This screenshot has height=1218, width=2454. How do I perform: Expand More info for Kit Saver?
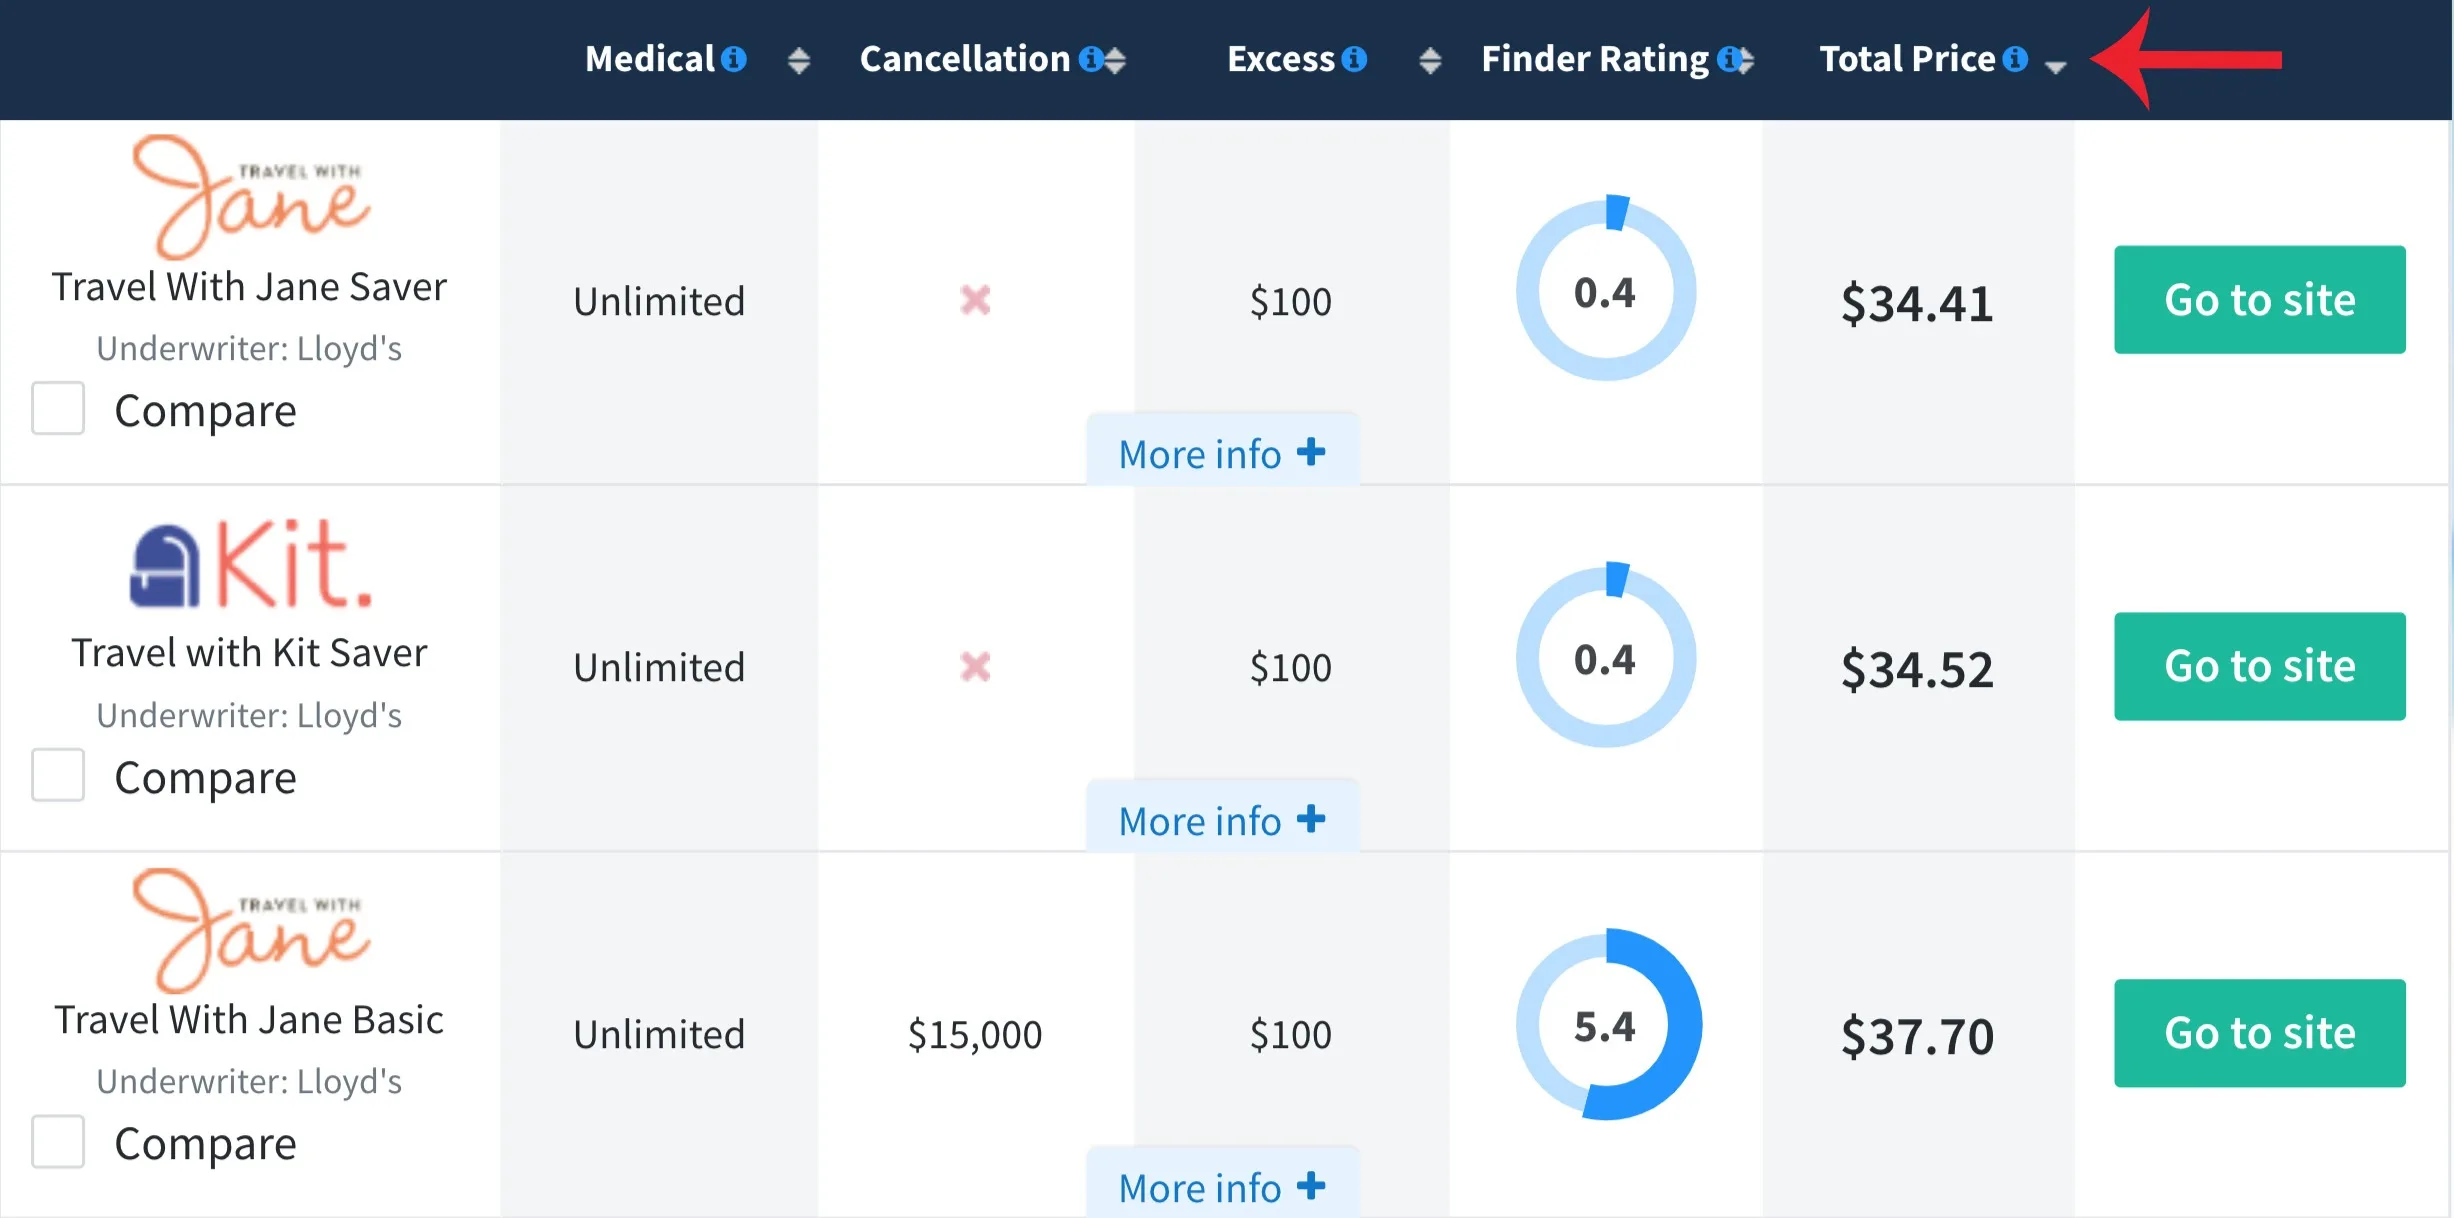[x=1221, y=821]
